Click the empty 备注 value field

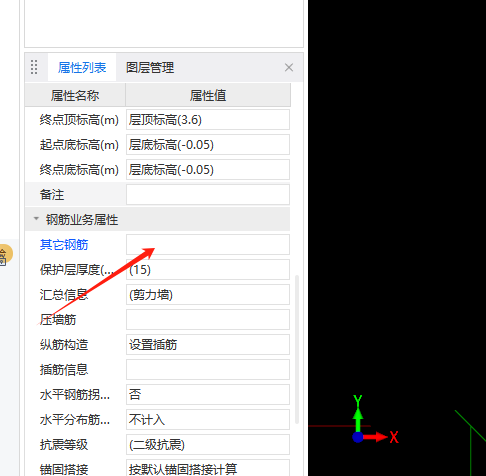[x=208, y=195]
